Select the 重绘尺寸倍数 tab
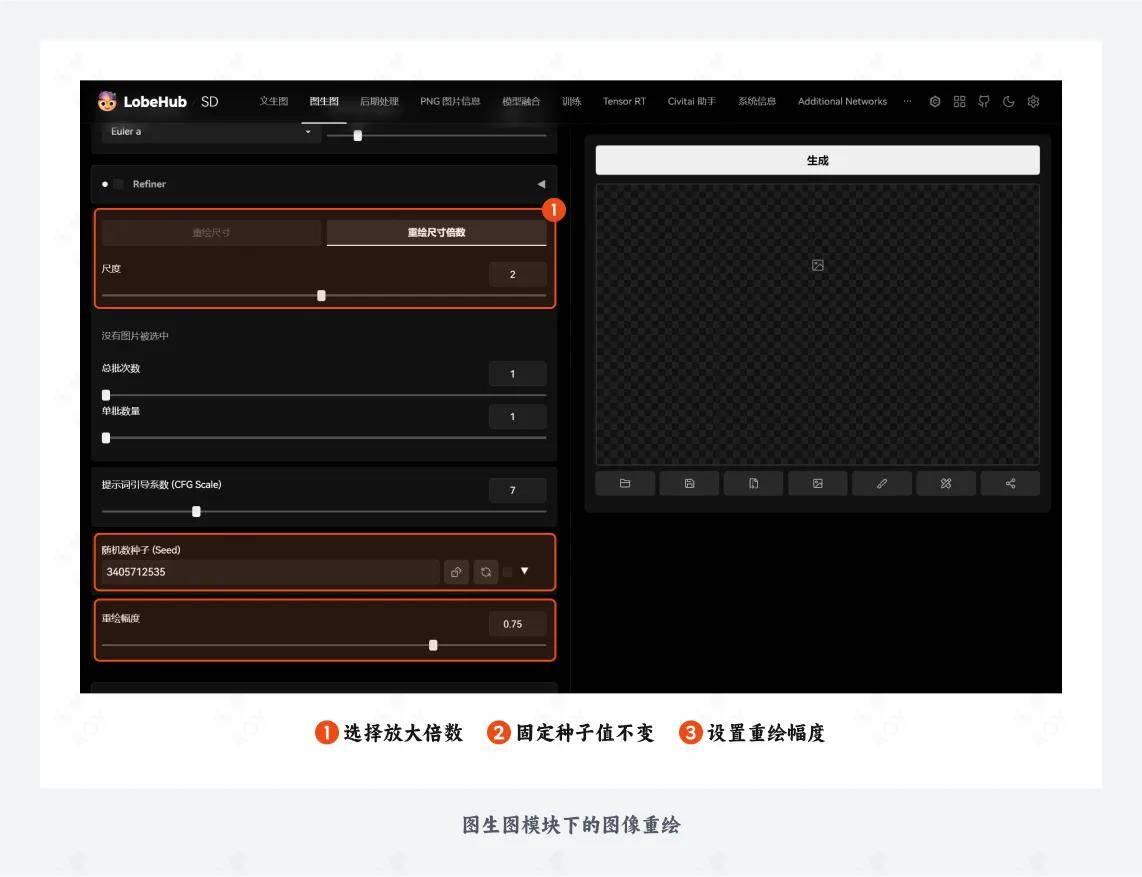The height and width of the screenshot is (877, 1142). [x=436, y=232]
